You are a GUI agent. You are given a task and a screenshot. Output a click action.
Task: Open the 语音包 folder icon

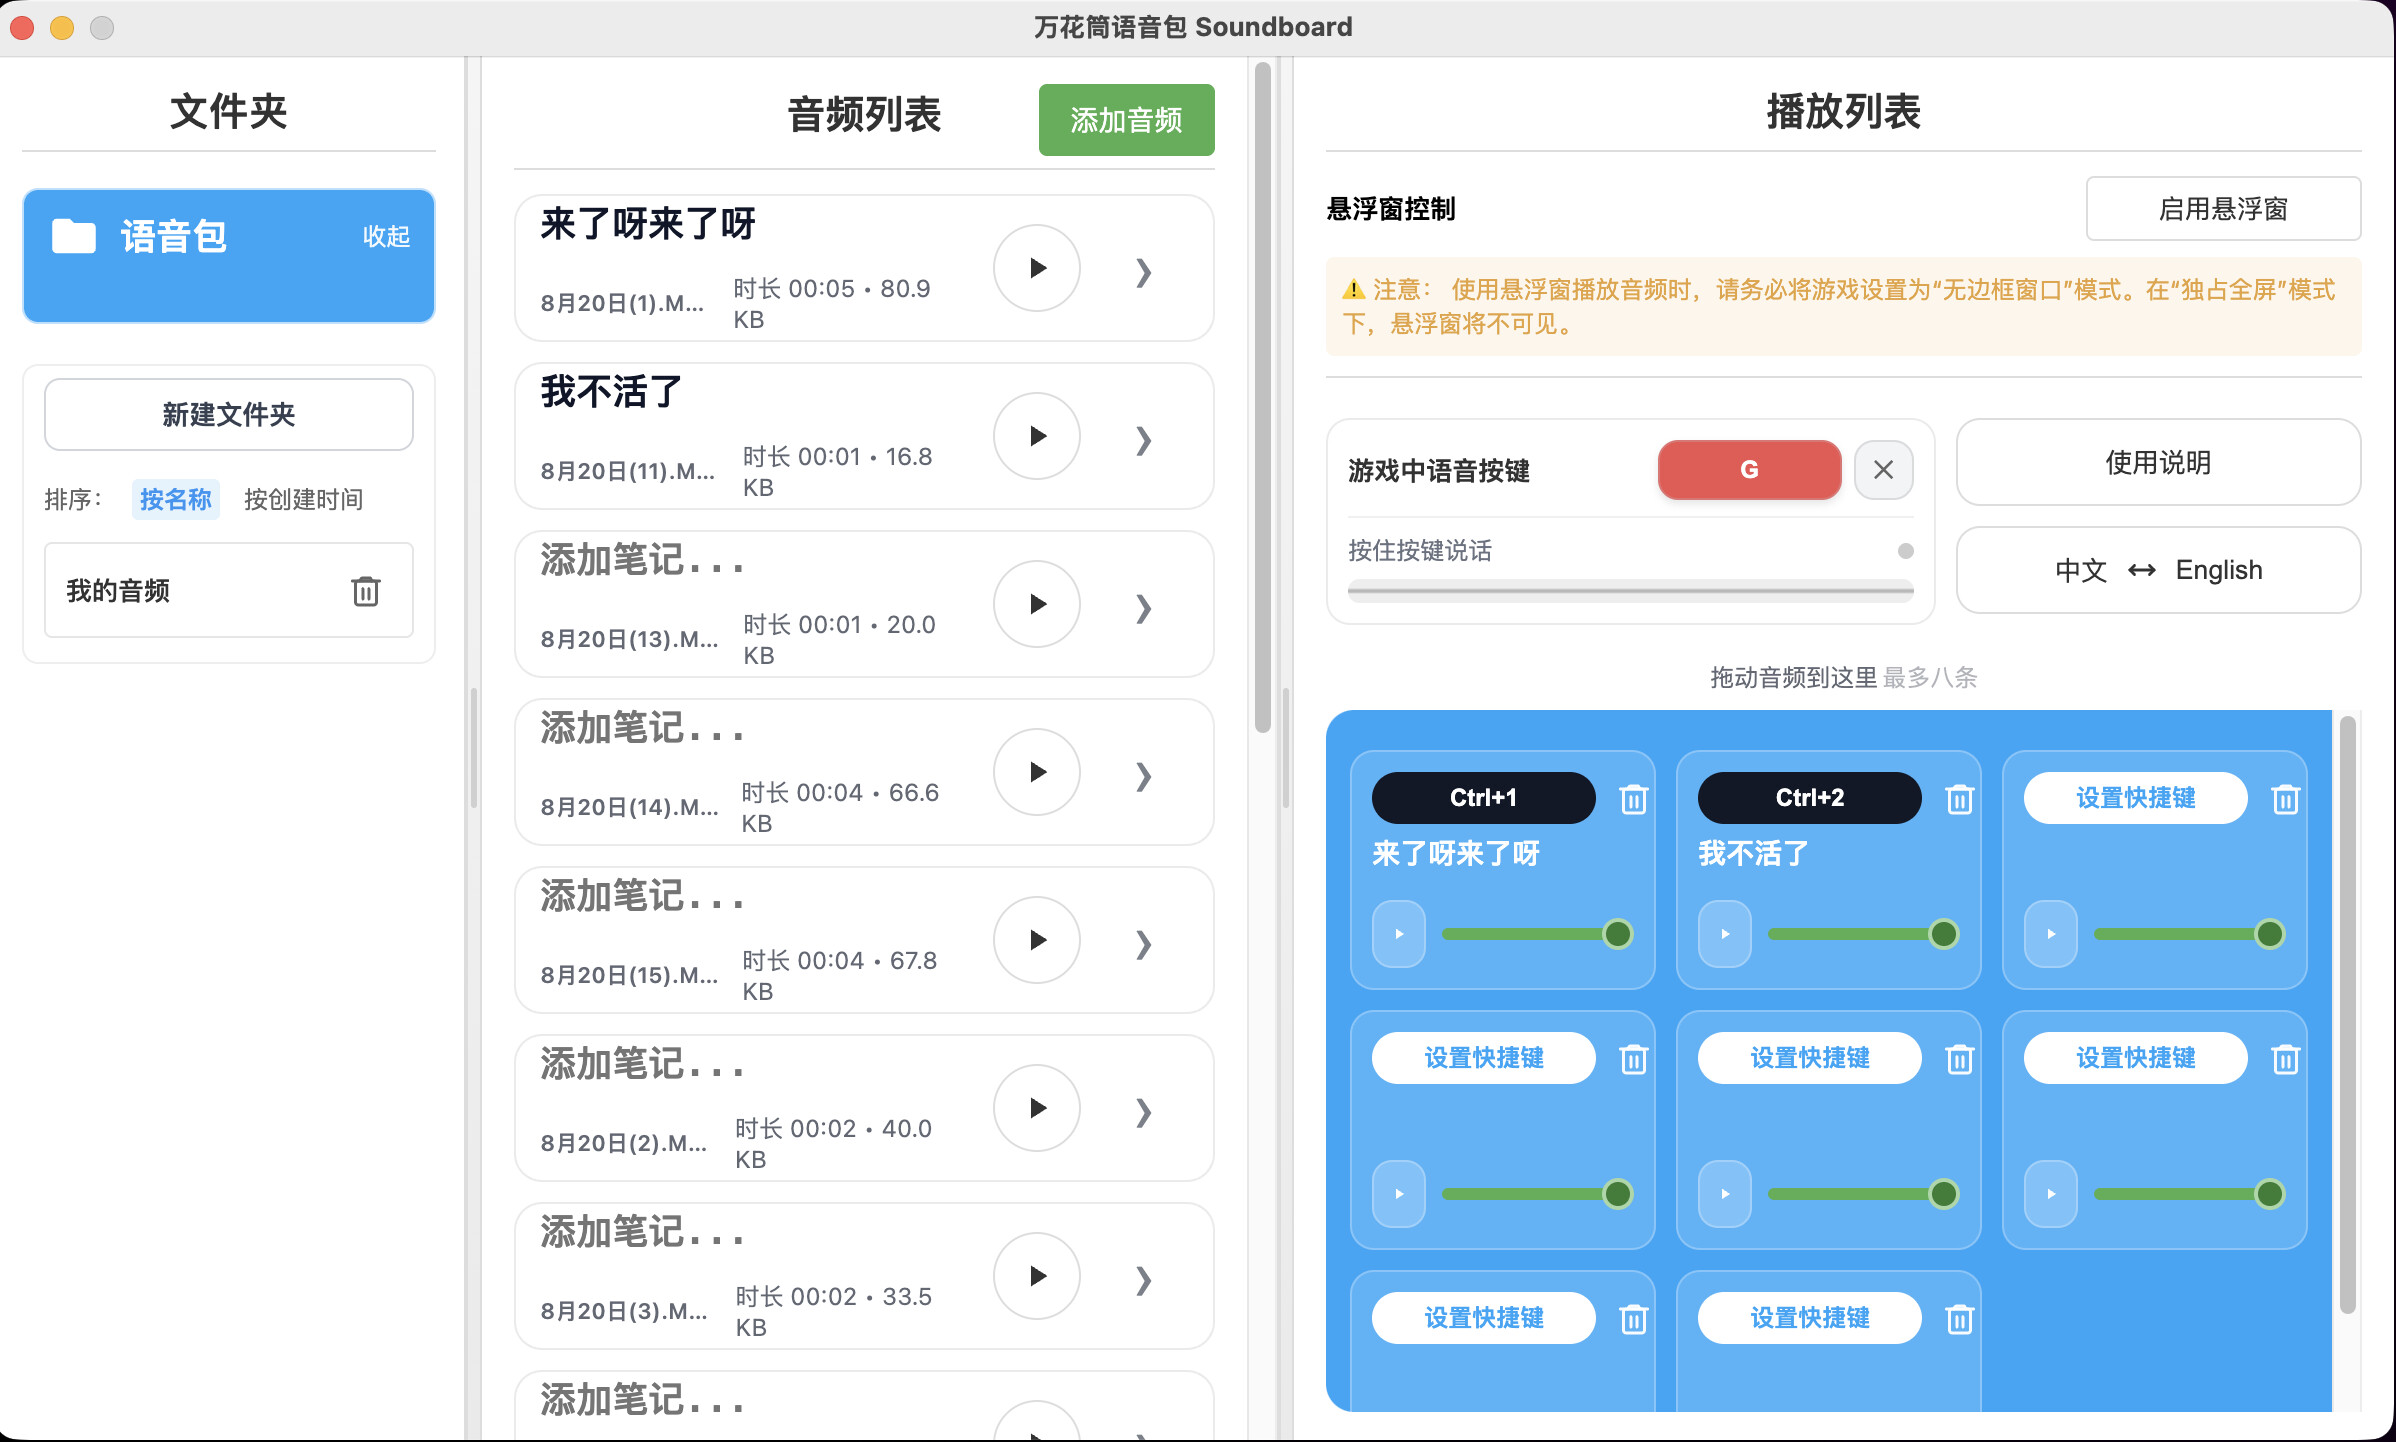74,236
